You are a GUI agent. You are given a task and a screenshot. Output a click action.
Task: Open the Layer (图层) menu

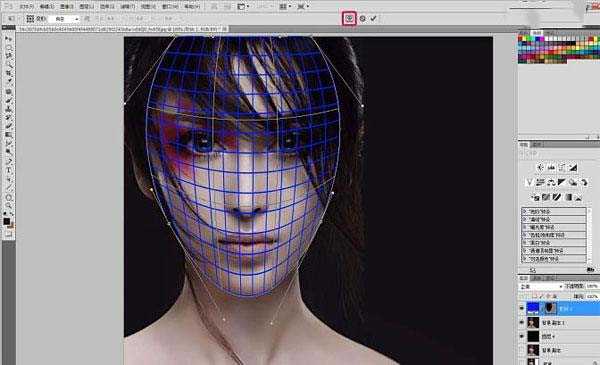(x=87, y=7)
